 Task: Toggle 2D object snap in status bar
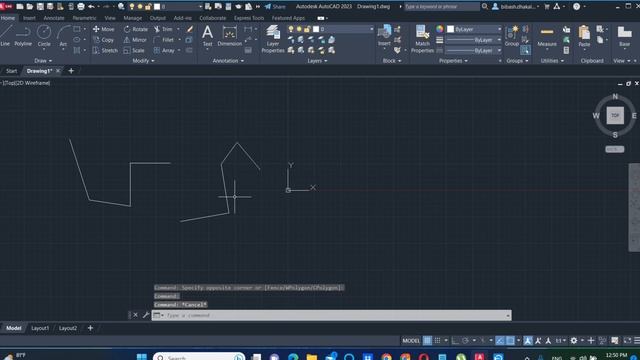(510, 340)
